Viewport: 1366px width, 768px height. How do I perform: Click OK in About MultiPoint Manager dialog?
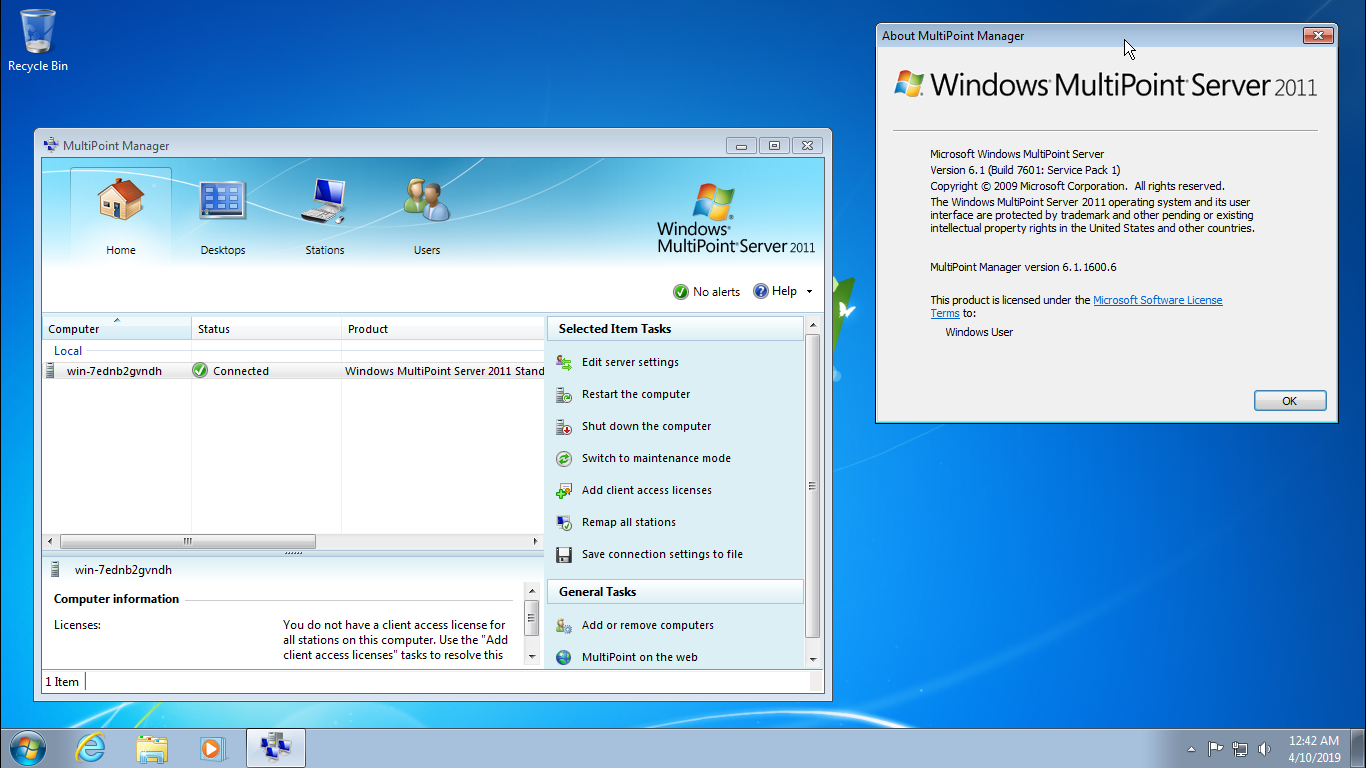(1290, 401)
